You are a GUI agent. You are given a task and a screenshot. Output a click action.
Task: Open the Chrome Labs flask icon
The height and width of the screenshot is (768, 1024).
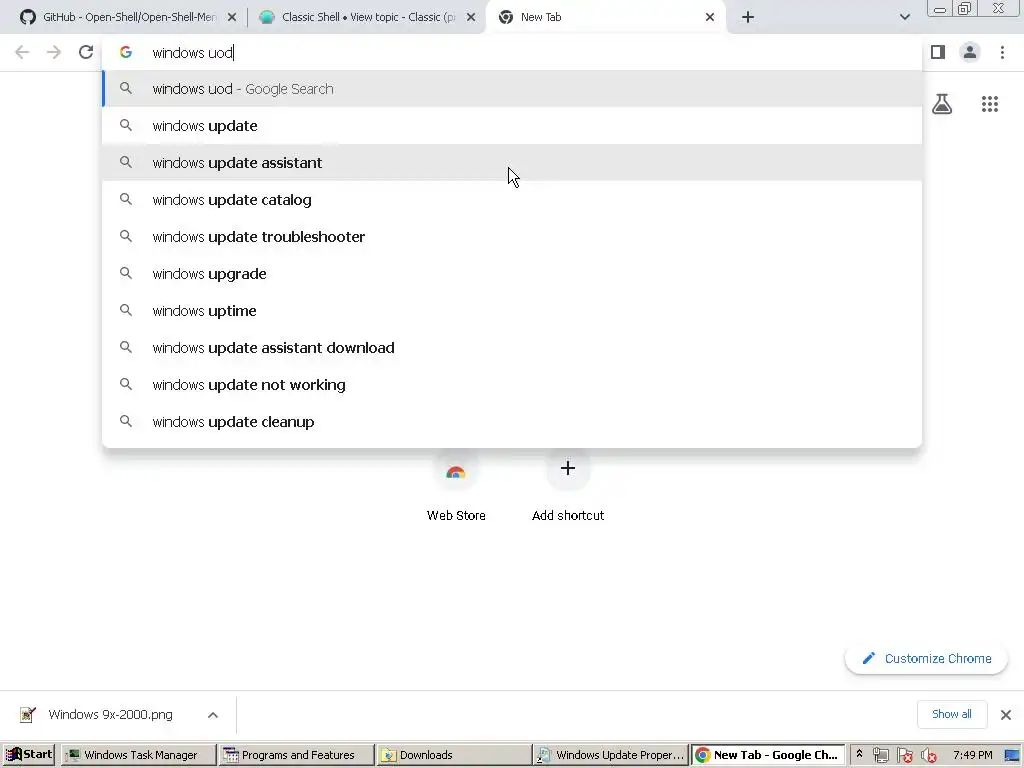(x=942, y=104)
